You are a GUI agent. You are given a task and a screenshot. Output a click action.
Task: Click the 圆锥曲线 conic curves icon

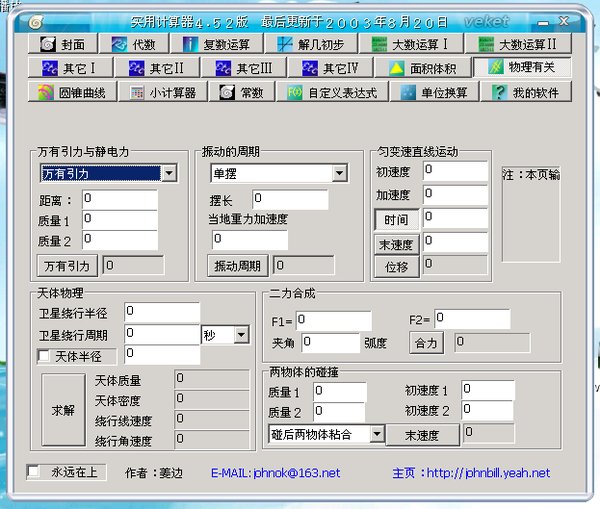click(46, 93)
